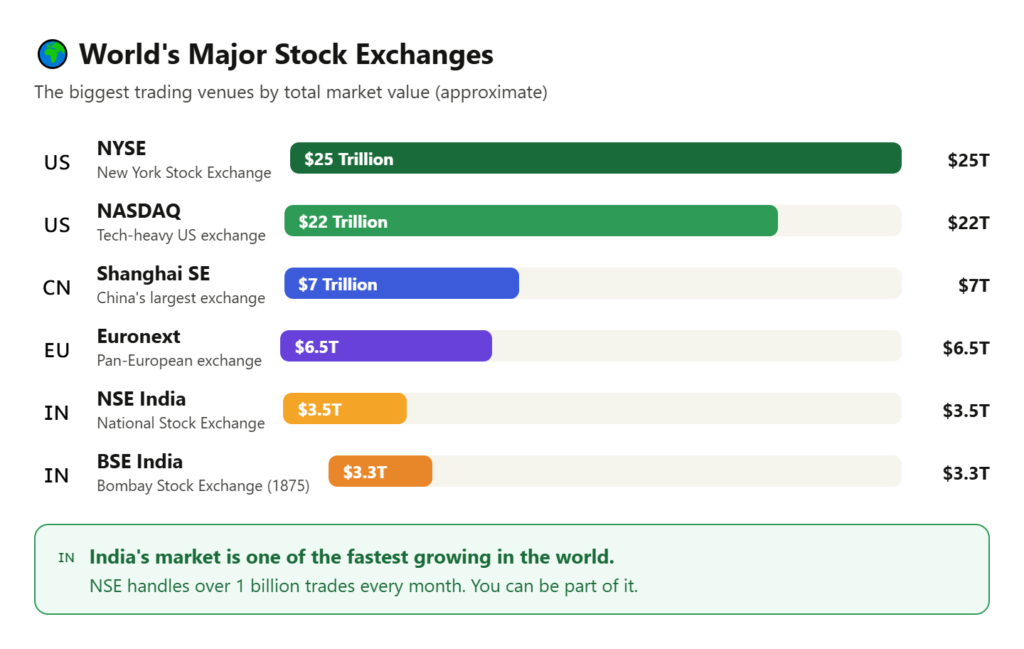Click the CN flag label beside Shanghai SE
This screenshot has height=649, width=1024.
[57, 288]
